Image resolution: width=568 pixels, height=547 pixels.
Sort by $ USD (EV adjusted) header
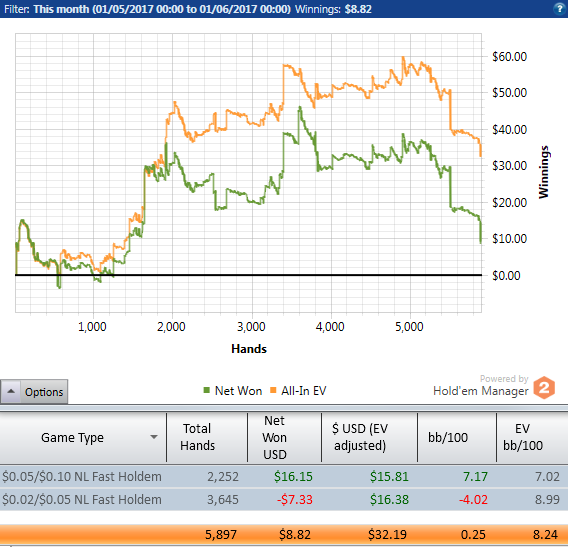pos(360,437)
